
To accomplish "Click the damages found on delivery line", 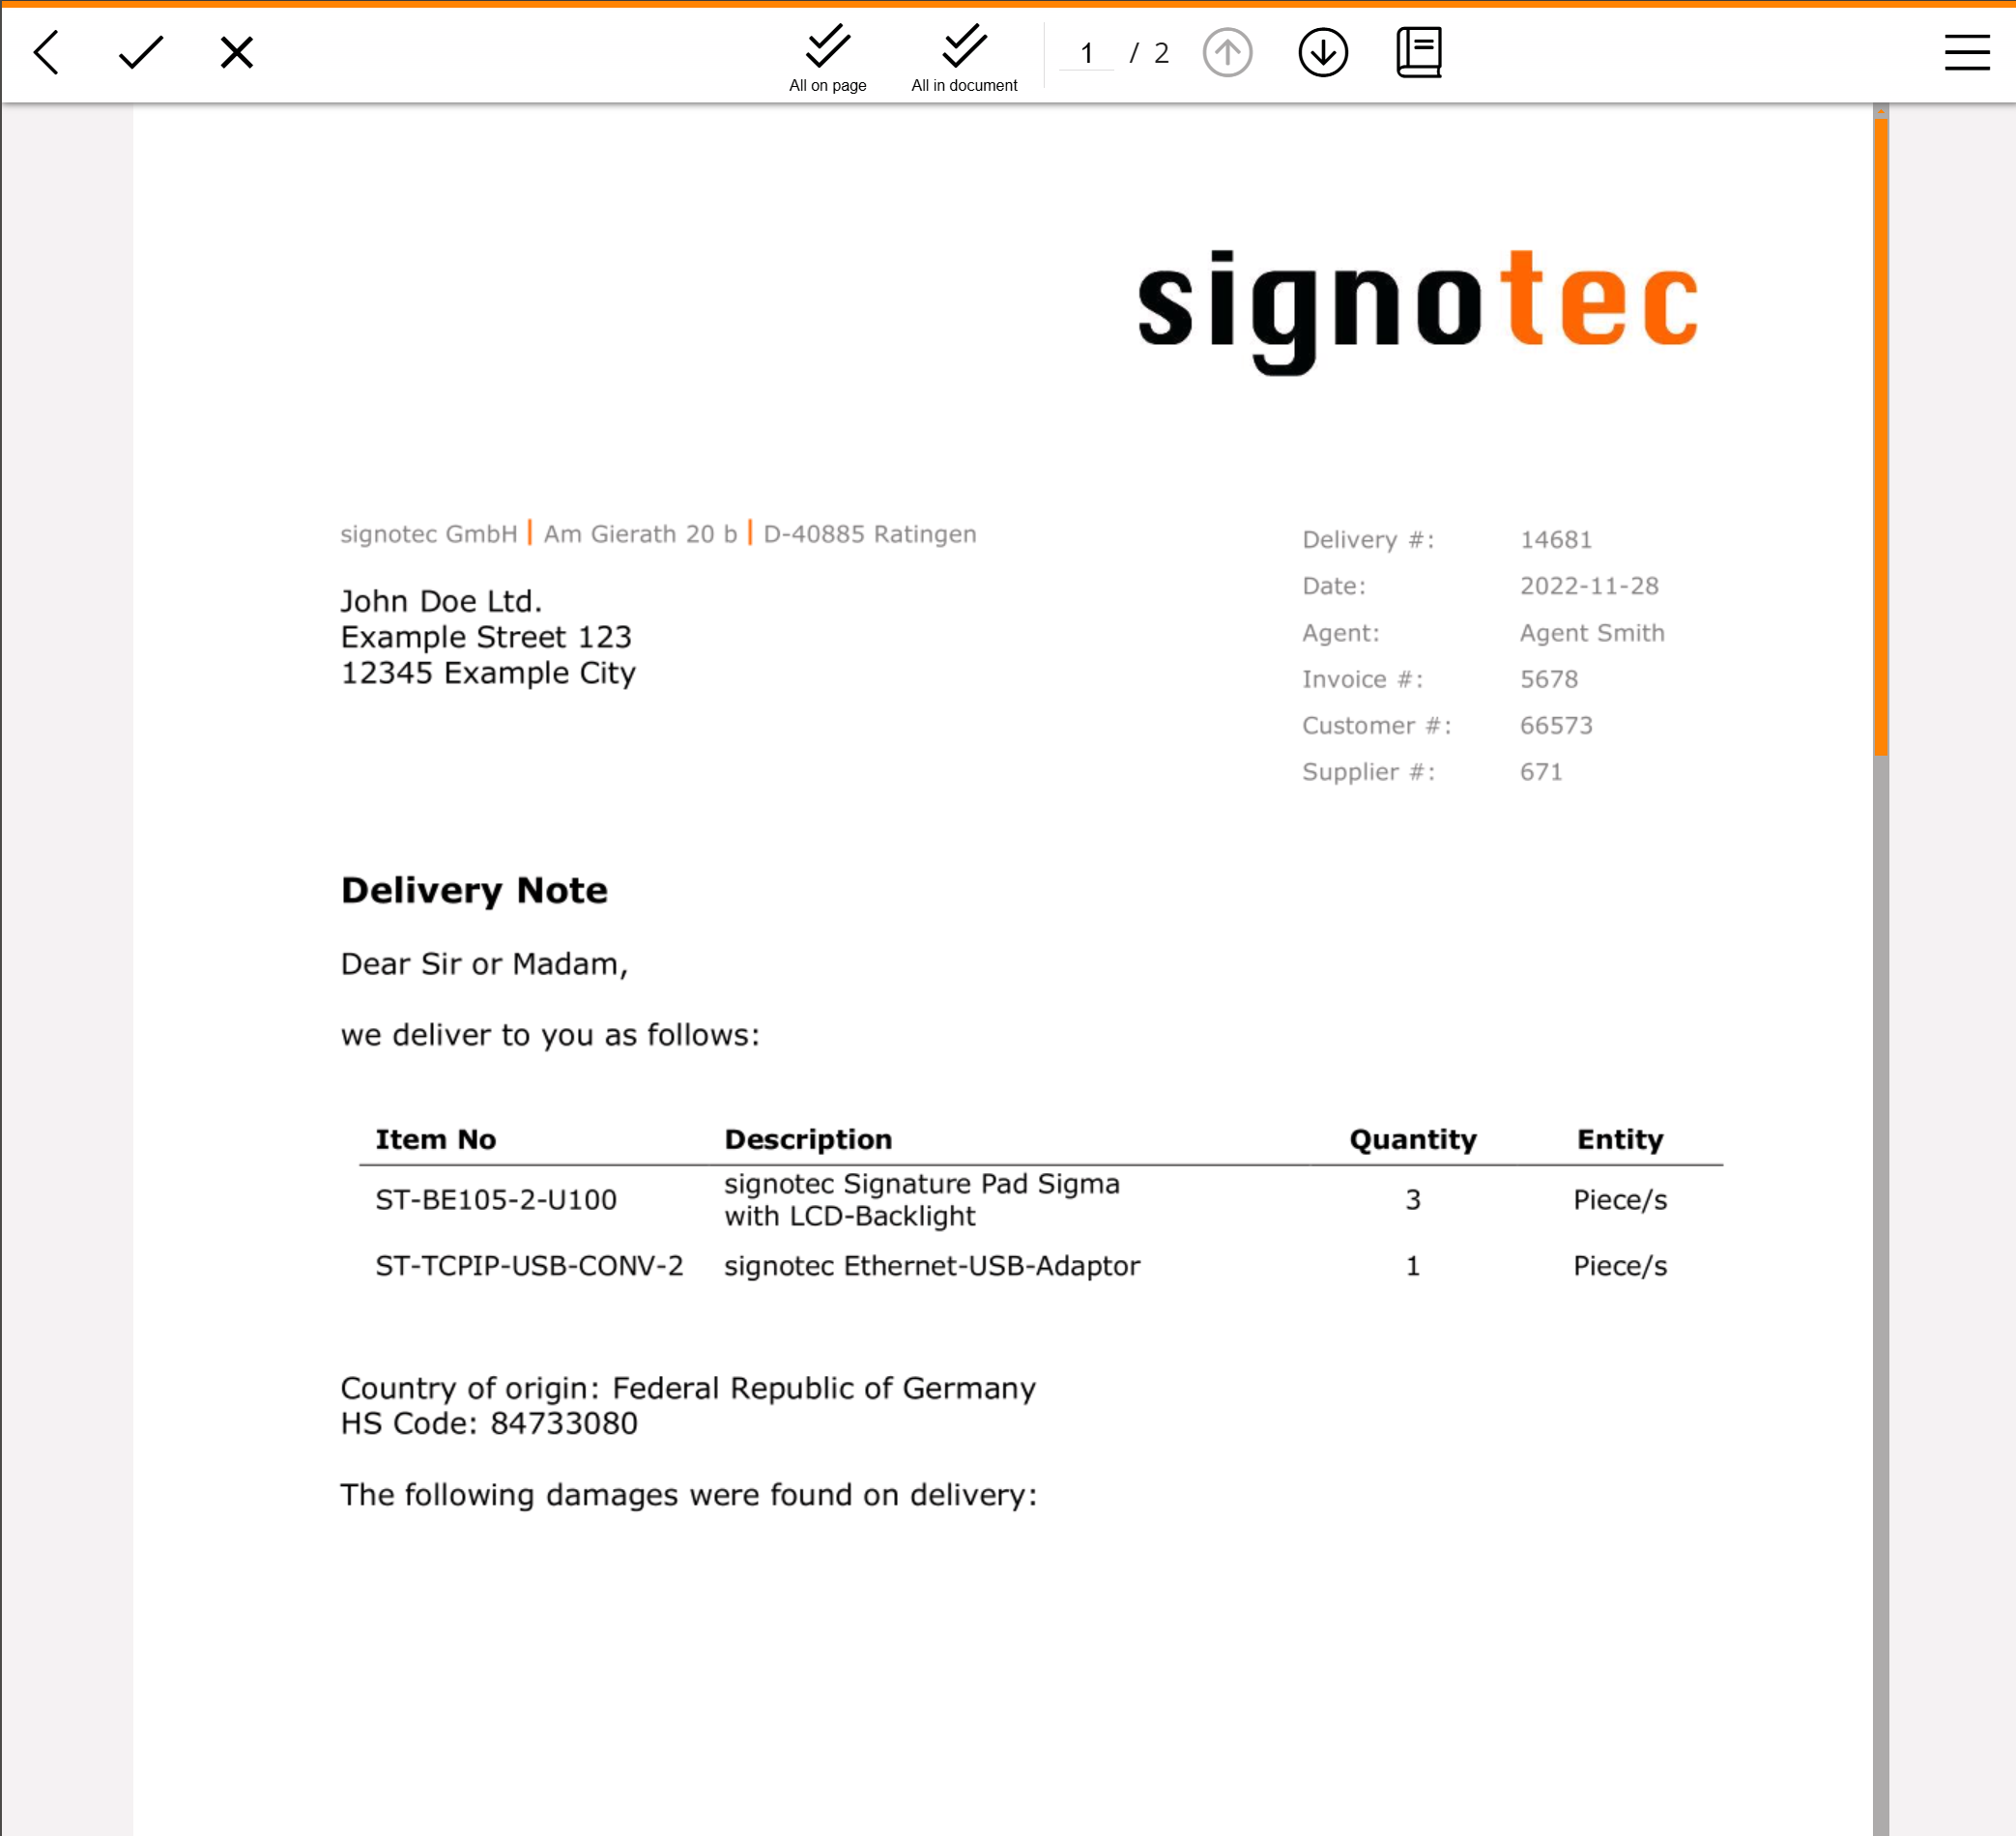I will (688, 1494).
